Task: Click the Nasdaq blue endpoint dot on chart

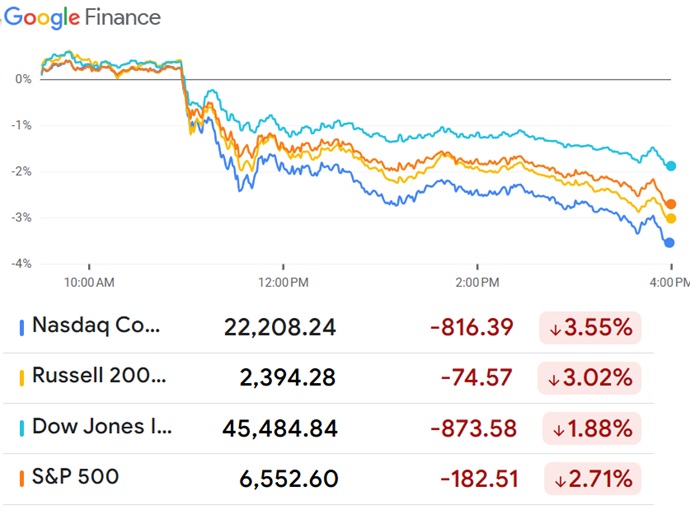Action: (x=670, y=242)
